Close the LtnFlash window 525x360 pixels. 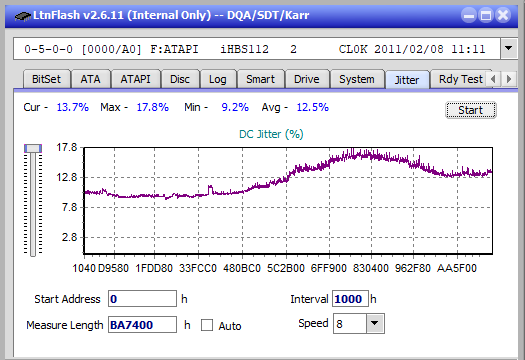pos(503,15)
